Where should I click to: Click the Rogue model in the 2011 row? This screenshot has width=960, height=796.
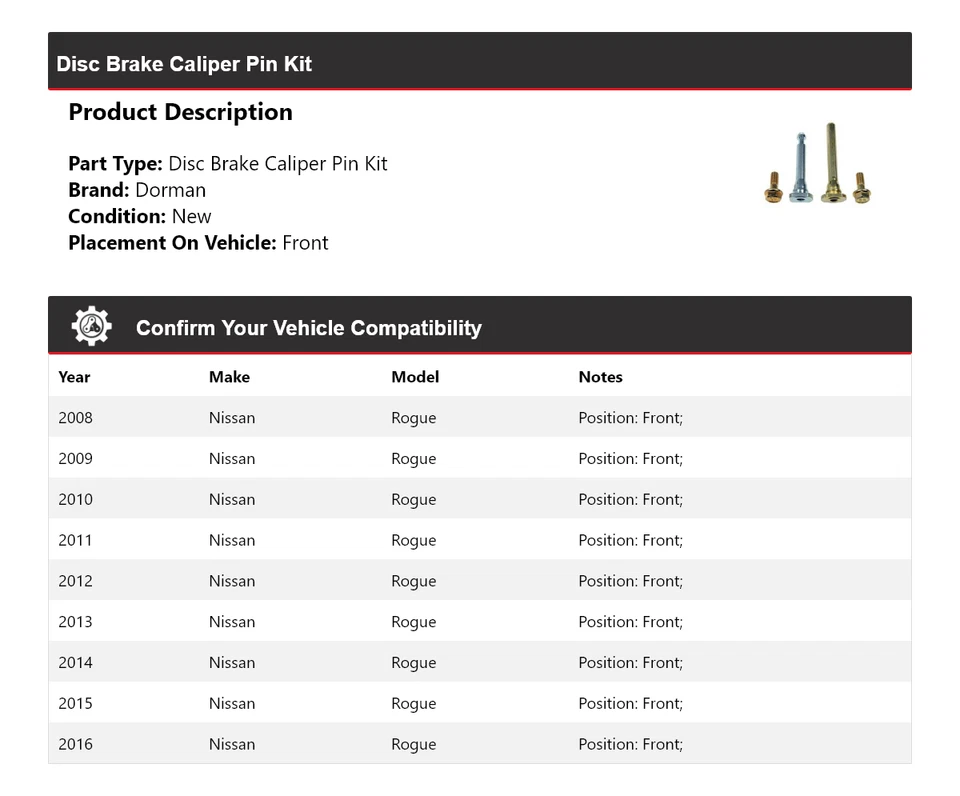click(x=414, y=541)
